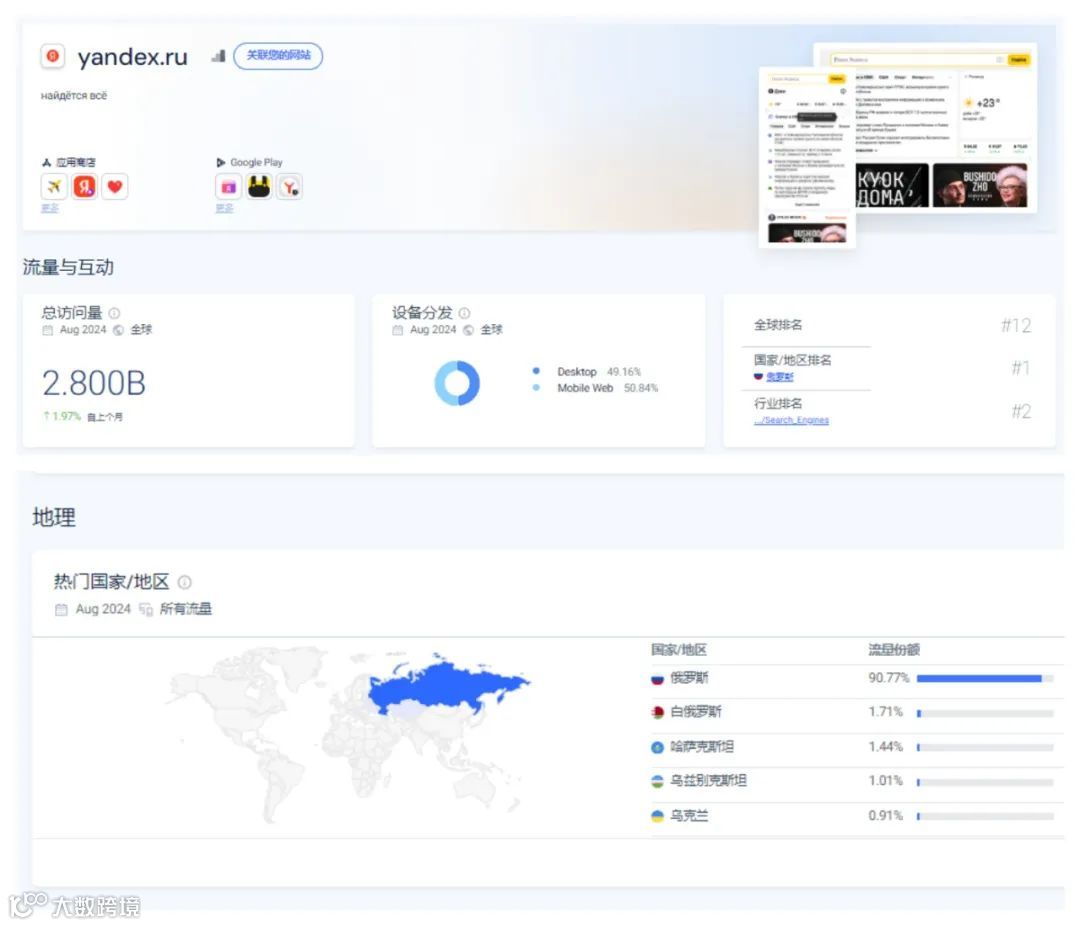Image resolution: width=1080 pixels, height=926 pixels.
Task: Click the Google Play triangle icon
Action: coord(221,163)
